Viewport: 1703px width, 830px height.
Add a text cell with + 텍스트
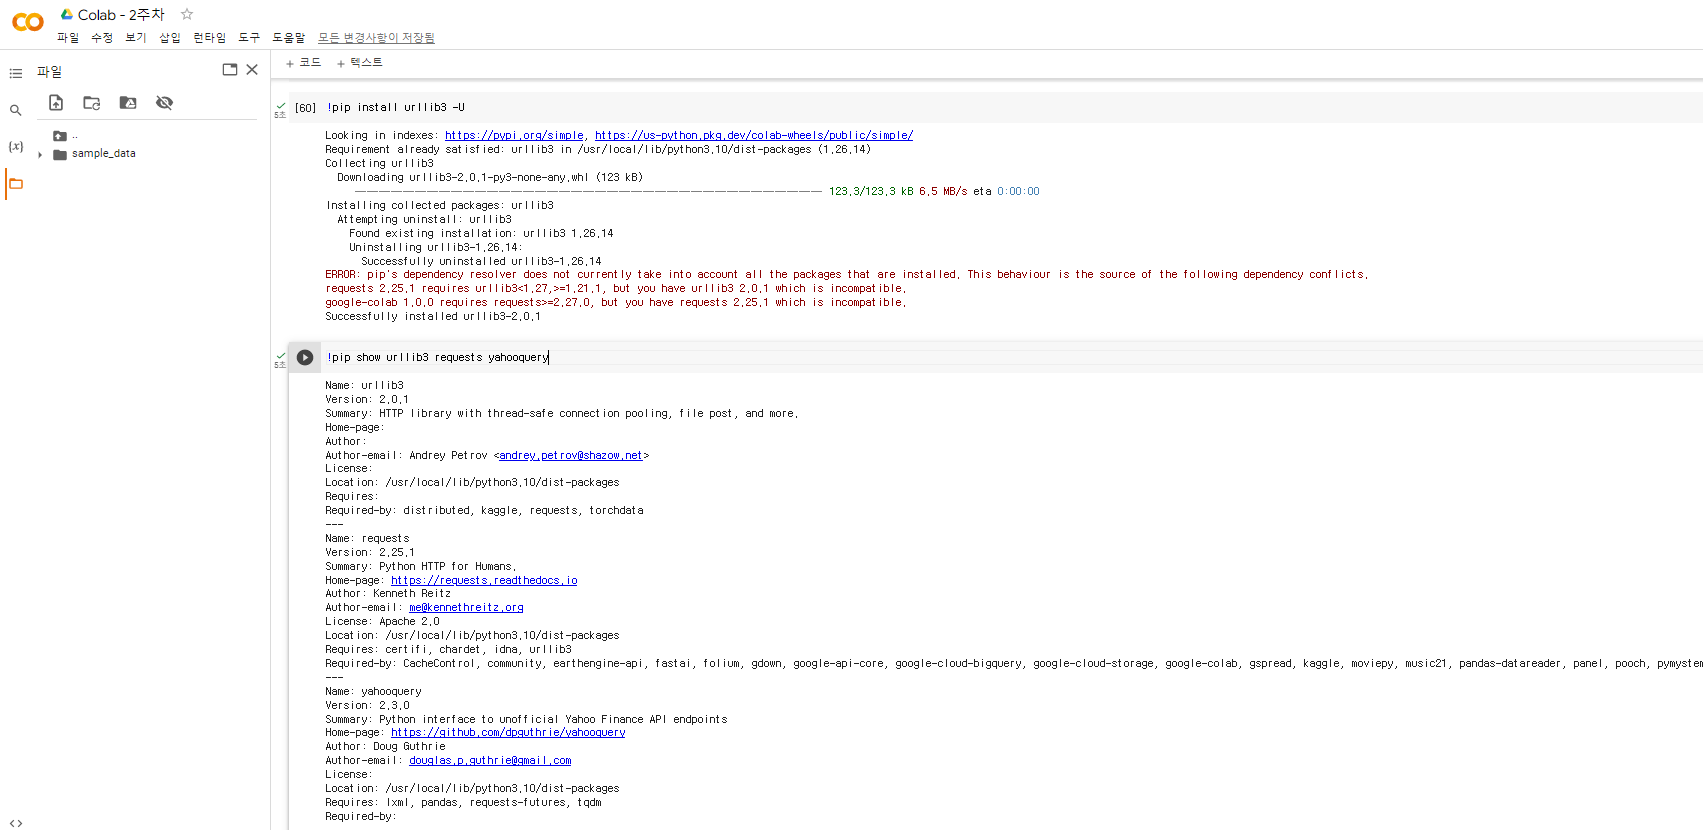[360, 63]
